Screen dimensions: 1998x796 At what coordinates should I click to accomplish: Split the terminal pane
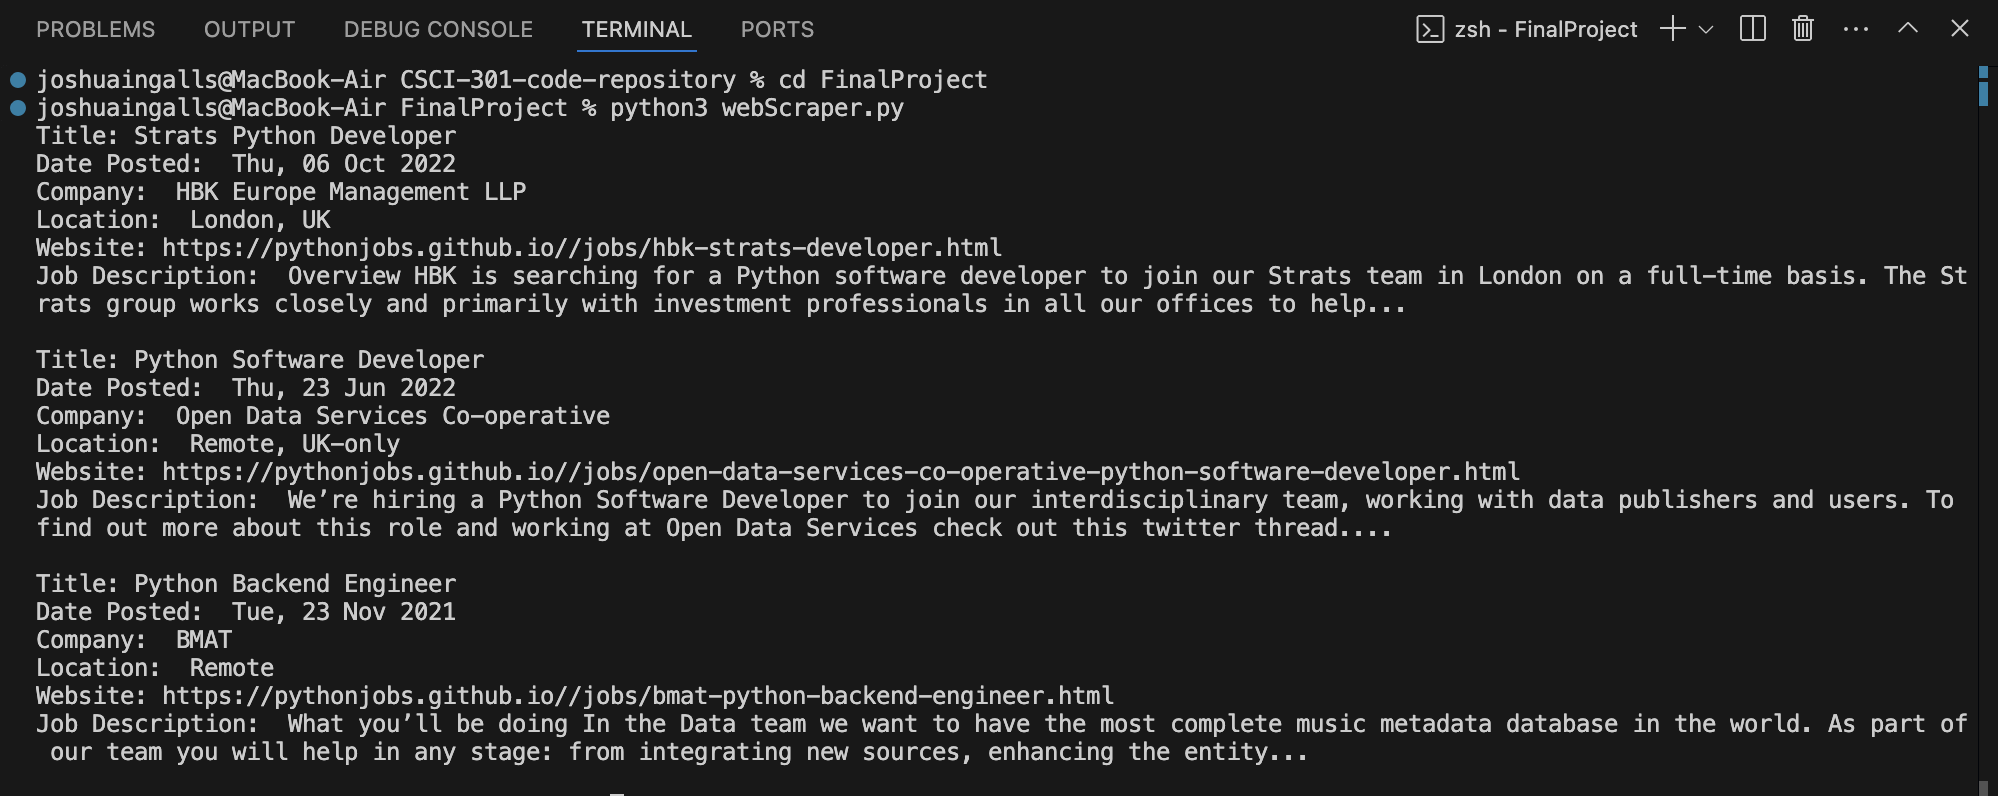1753,29
